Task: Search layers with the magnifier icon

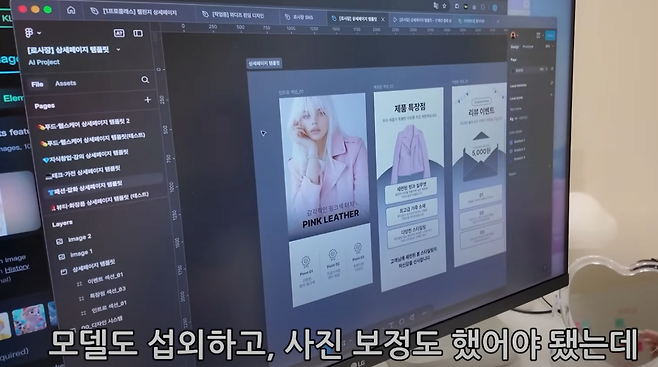Action: (x=145, y=80)
